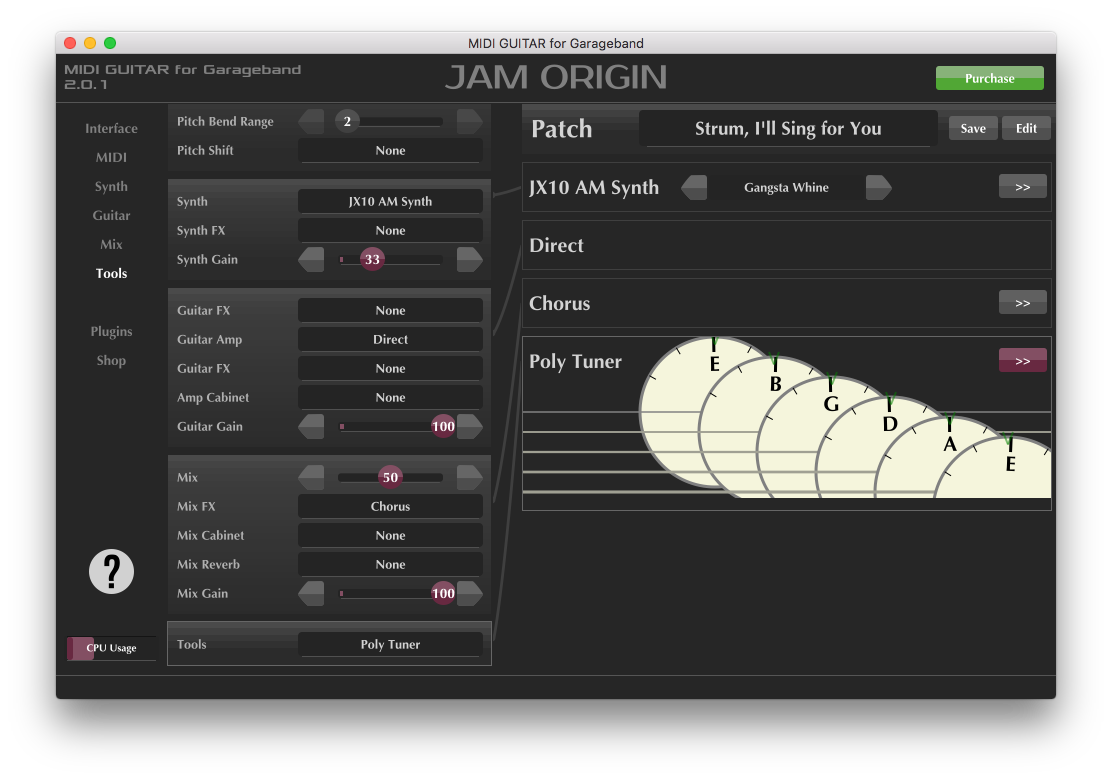The height and width of the screenshot is (779, 1112).
Task: Select next JX10 AM Synth preset
Action: point(878,187)
